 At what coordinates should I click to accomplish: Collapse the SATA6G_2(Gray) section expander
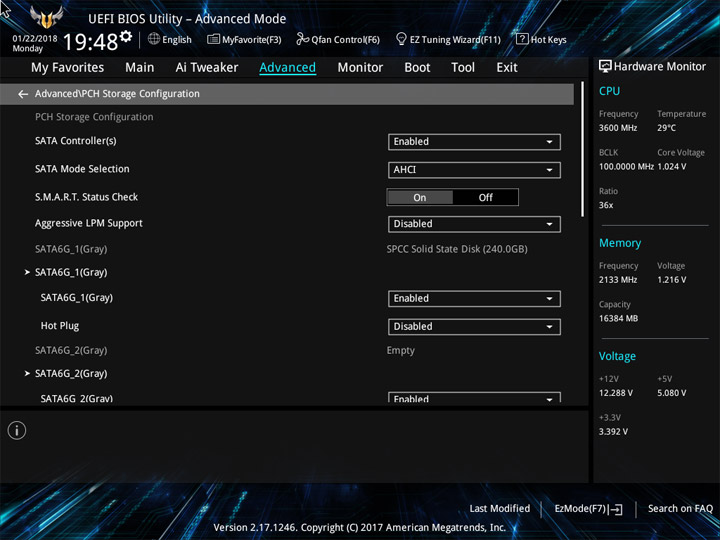tap(27, 374)
